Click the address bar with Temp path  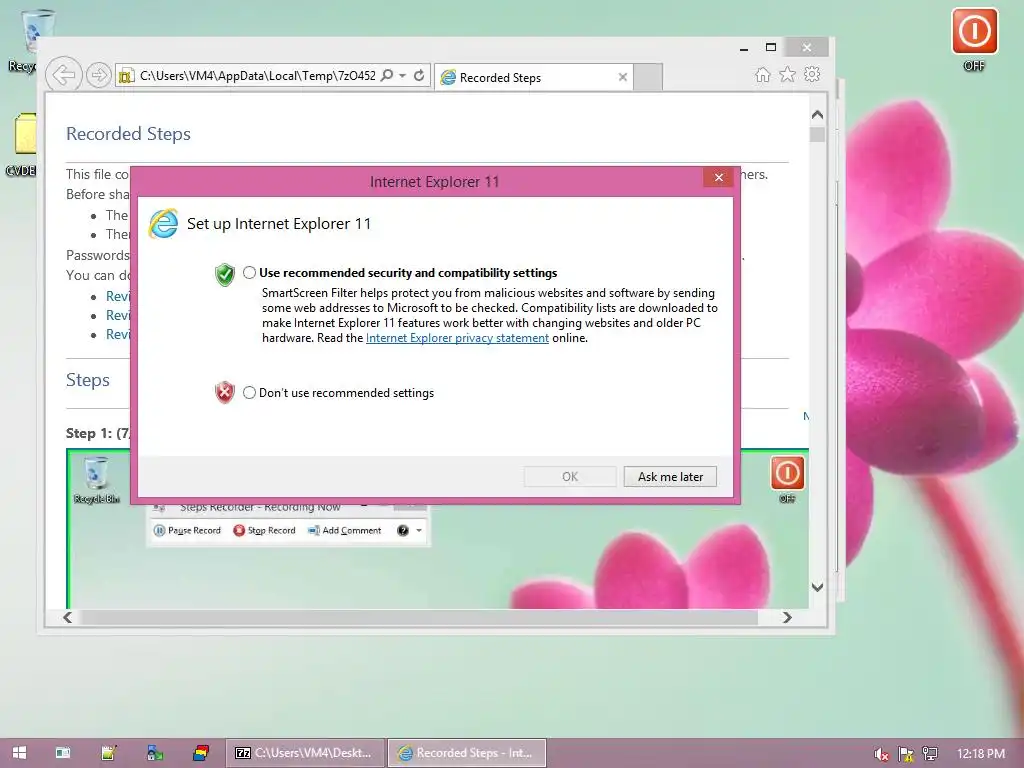pos(257,76)
